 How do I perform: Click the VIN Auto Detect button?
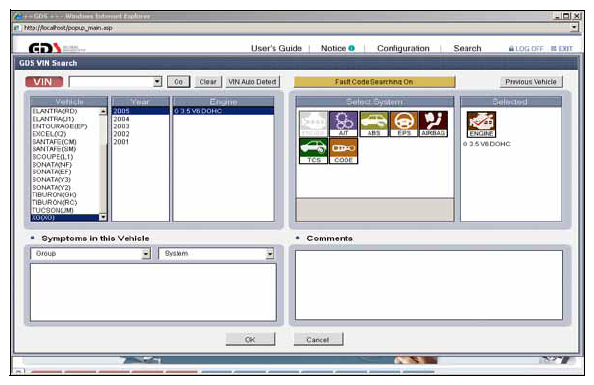[x=252, y=82]
